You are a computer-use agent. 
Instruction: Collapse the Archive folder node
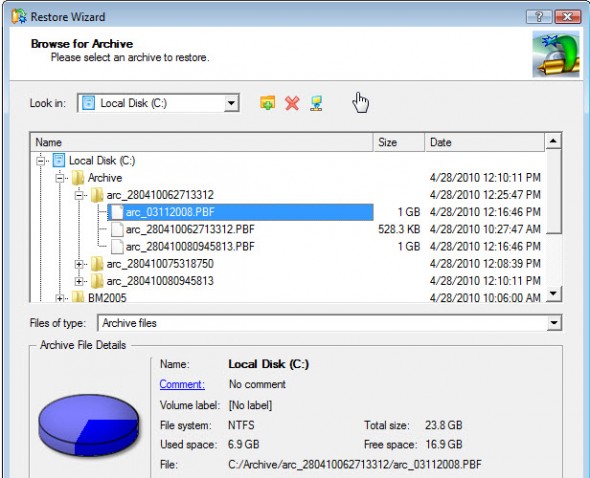(x=59, y=178)
